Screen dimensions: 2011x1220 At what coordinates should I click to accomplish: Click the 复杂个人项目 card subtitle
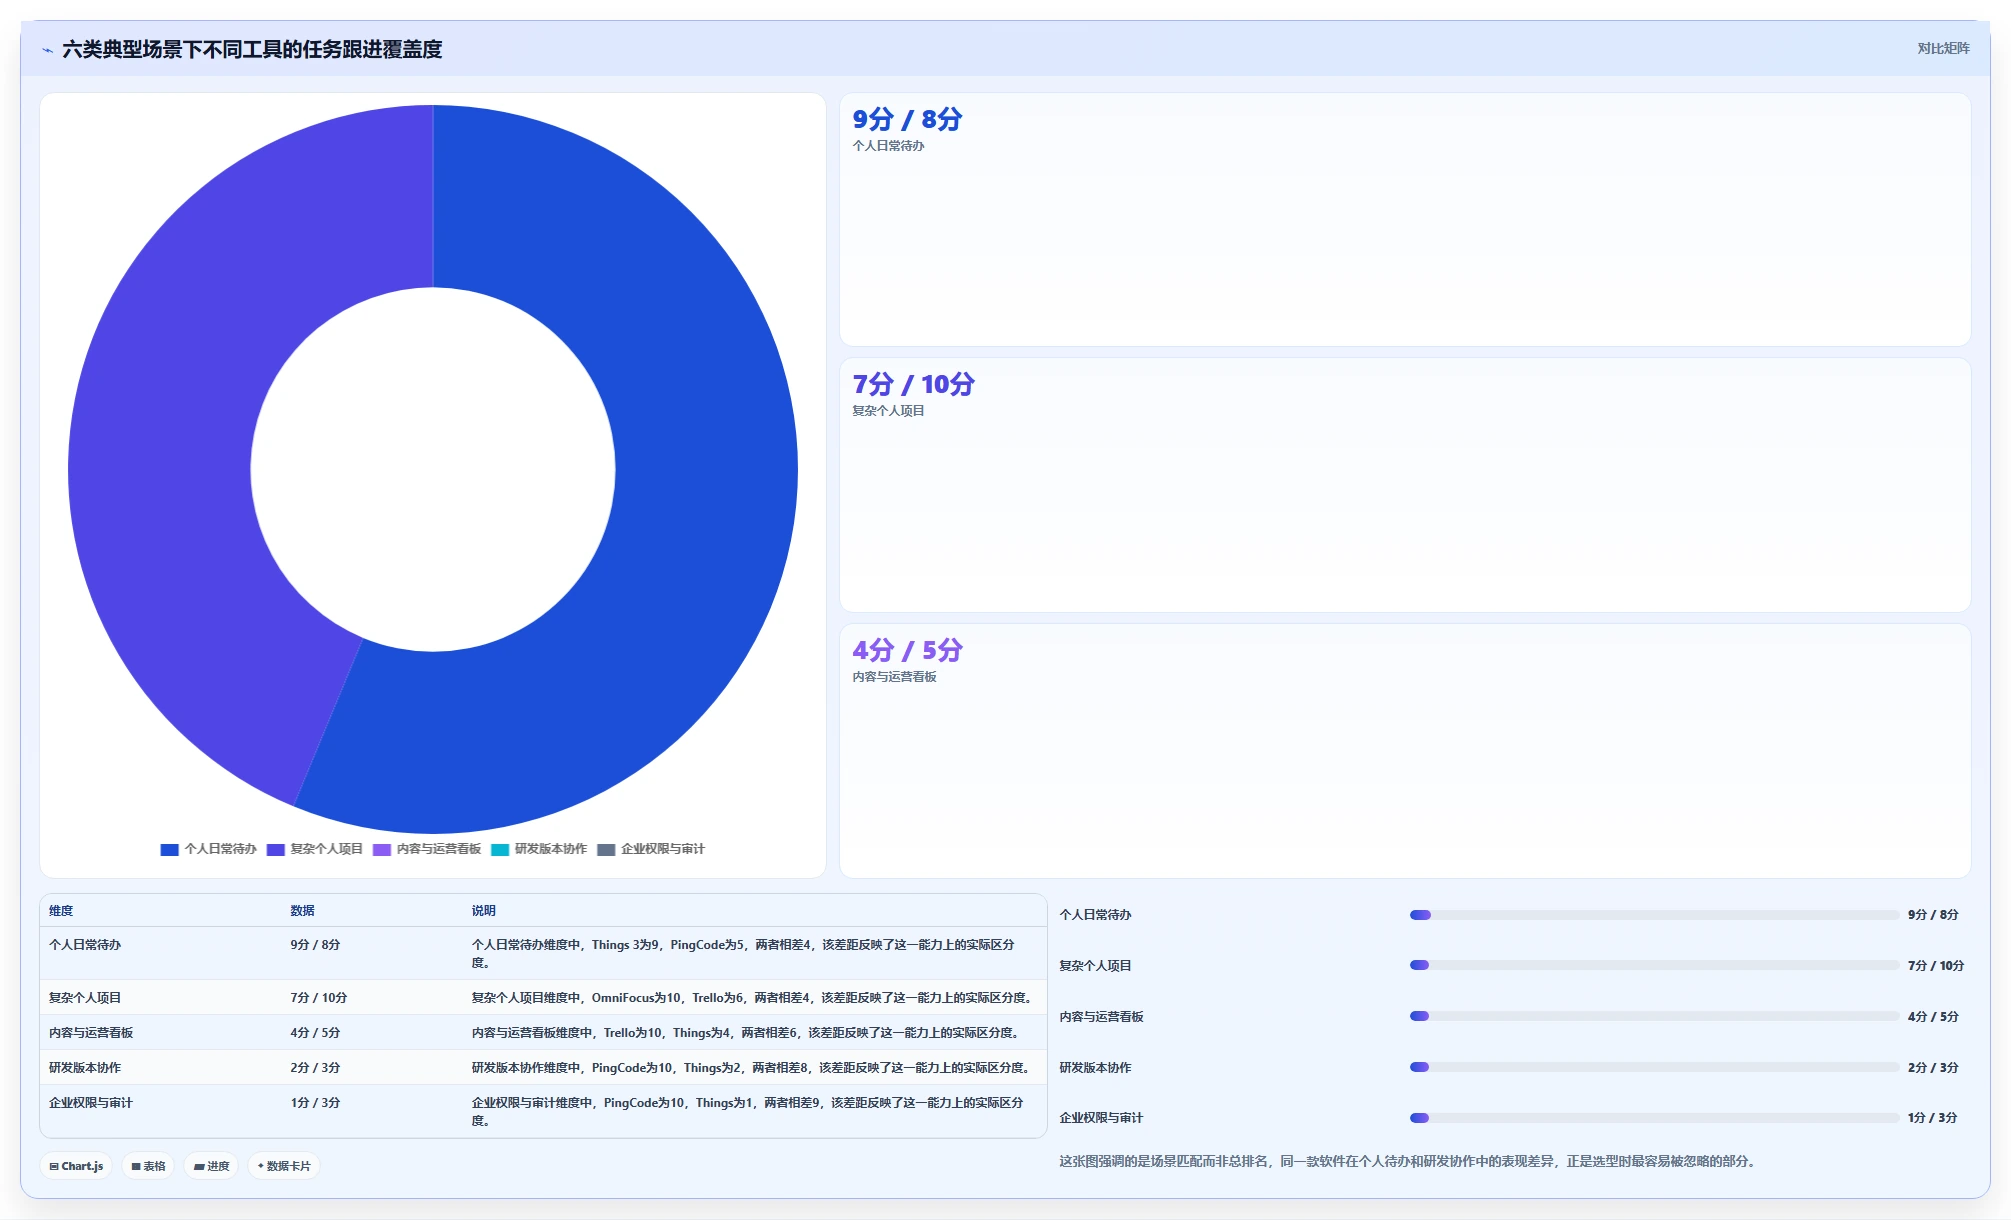(888, 411)
